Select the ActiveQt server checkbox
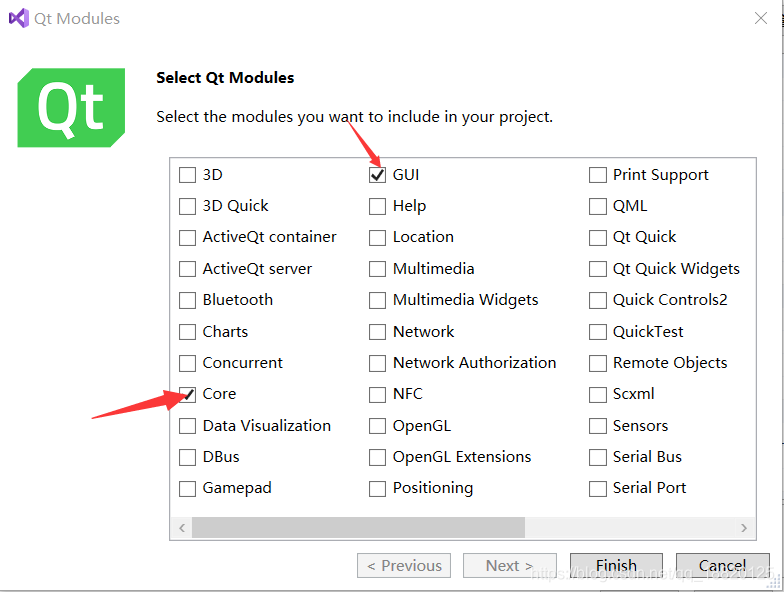784x592 pixels. [188, 269]
